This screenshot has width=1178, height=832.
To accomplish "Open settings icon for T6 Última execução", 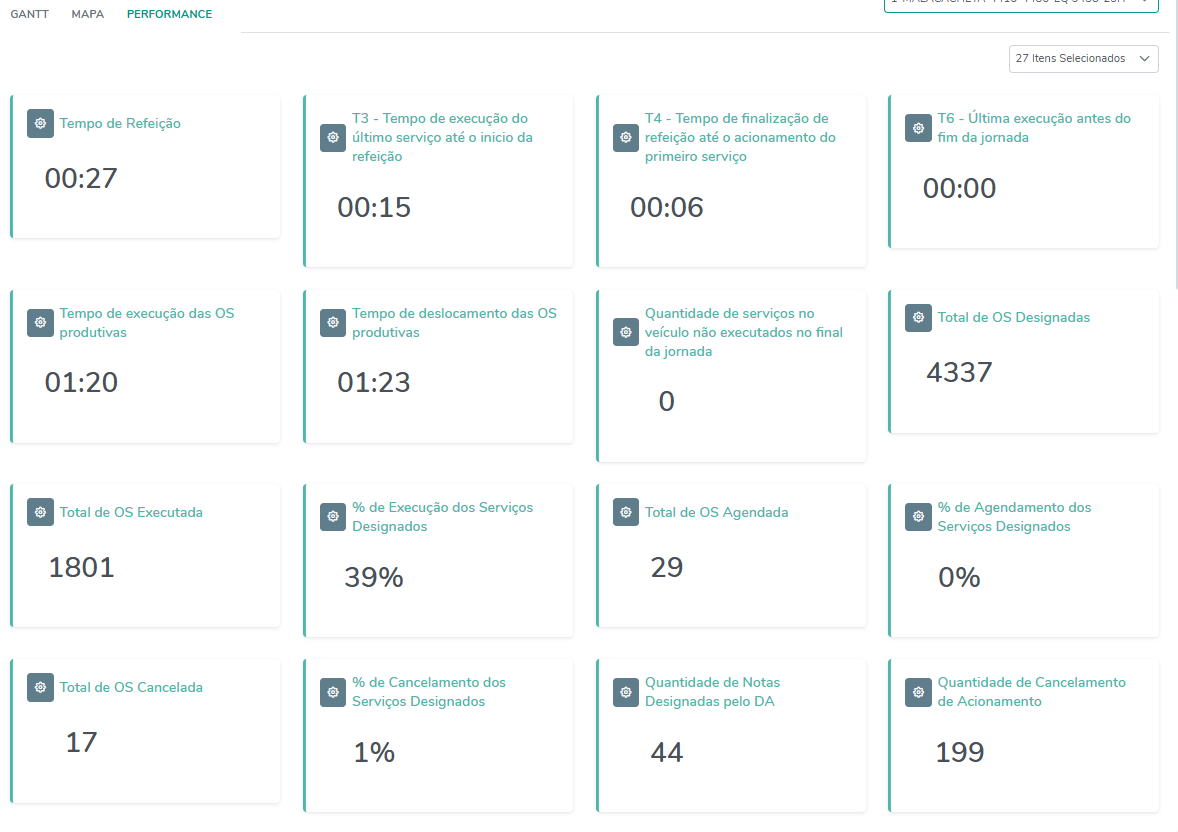I will pyautogui.click(x=918, y=128).
